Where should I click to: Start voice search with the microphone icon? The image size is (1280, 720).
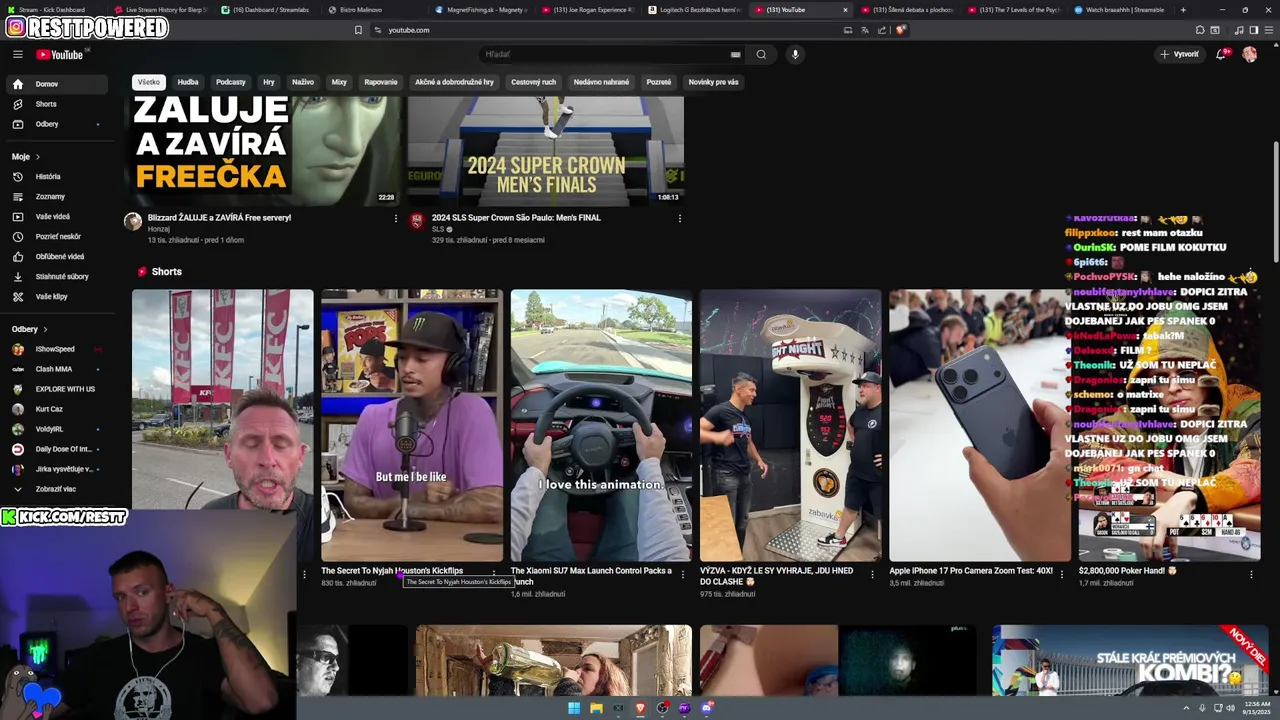click(795, 54)
